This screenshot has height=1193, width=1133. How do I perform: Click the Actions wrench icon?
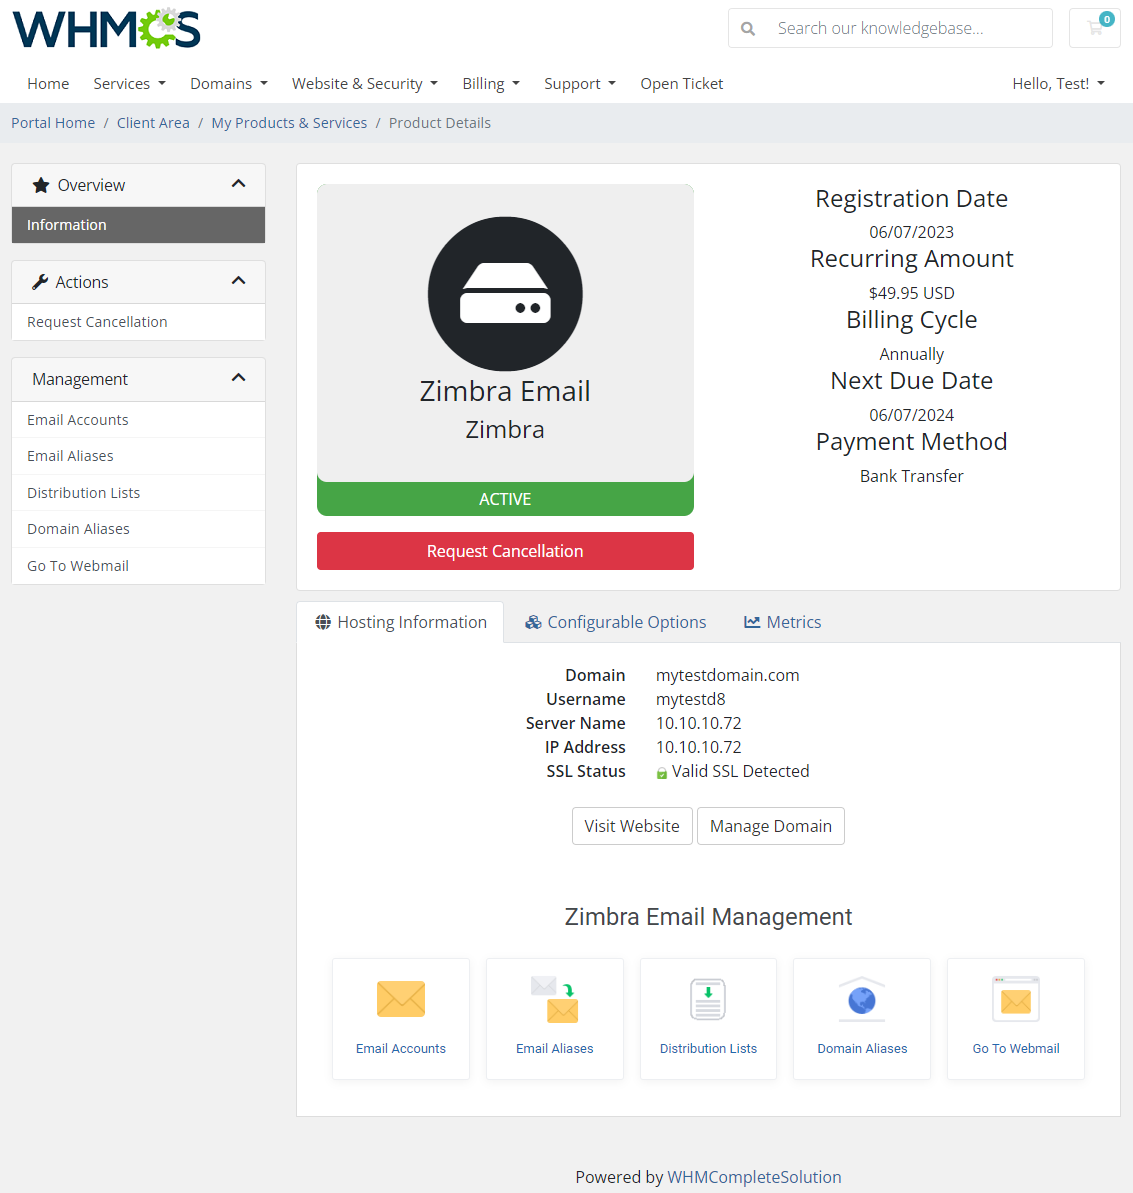tap(41, 281)
